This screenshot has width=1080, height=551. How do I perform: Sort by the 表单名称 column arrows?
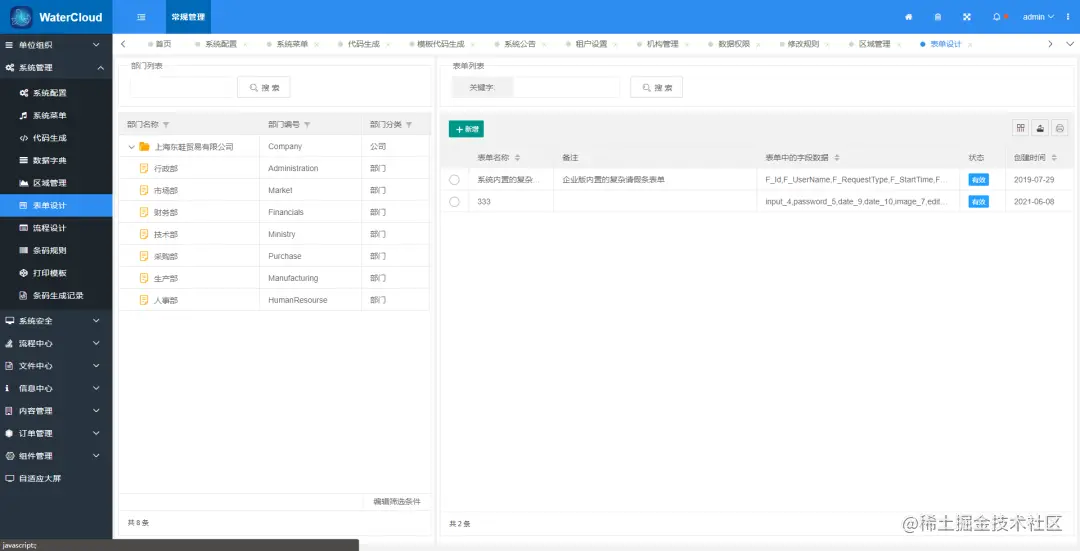(x=517, y=158)
